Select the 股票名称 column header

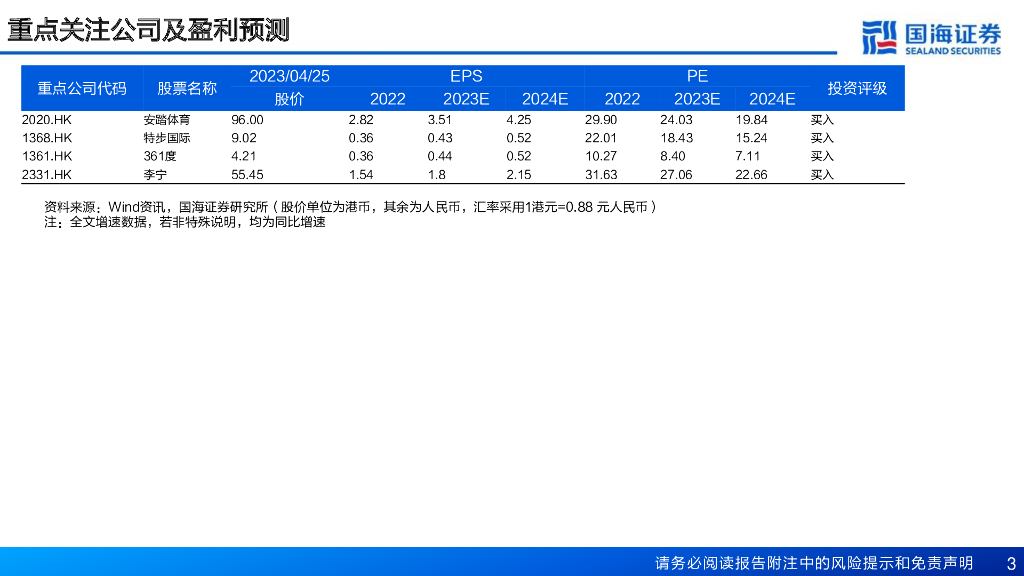[x=187, y=88]
